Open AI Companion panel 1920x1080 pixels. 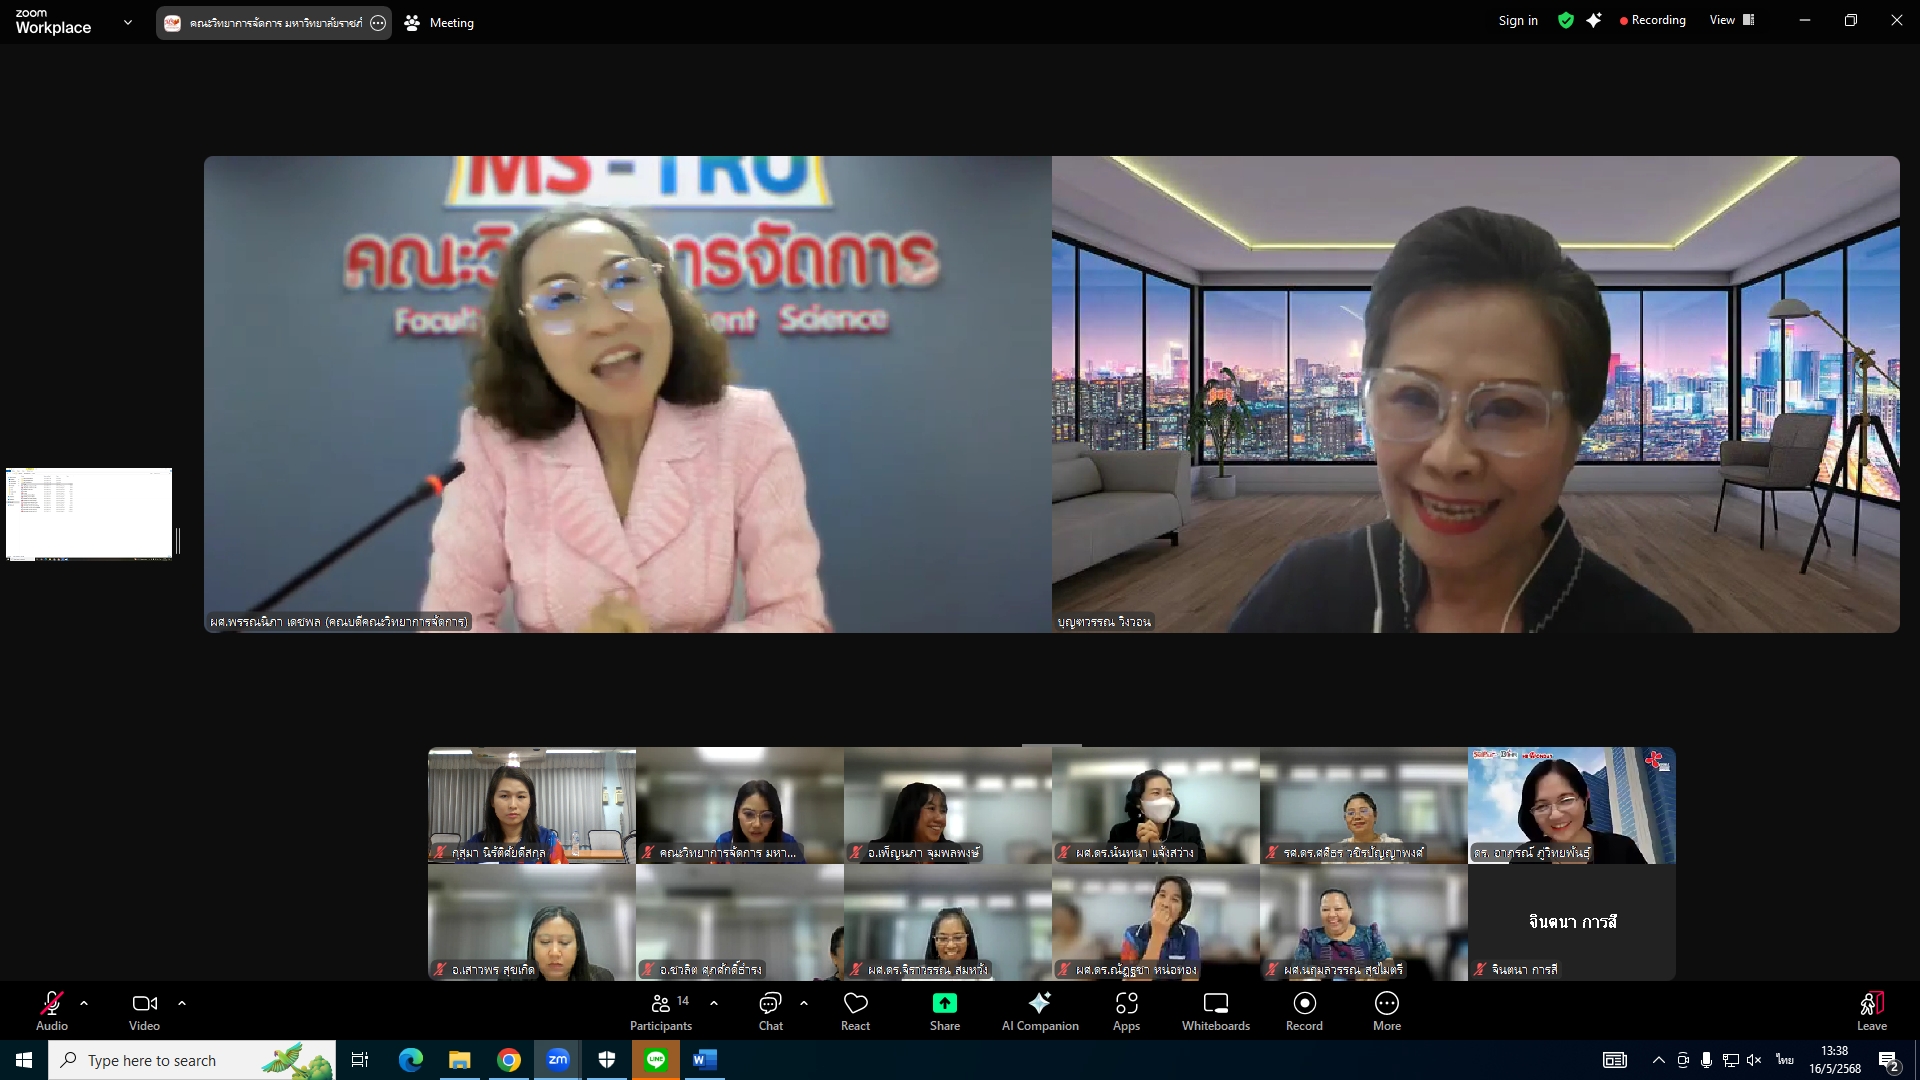click(x=1040, y=1010)
